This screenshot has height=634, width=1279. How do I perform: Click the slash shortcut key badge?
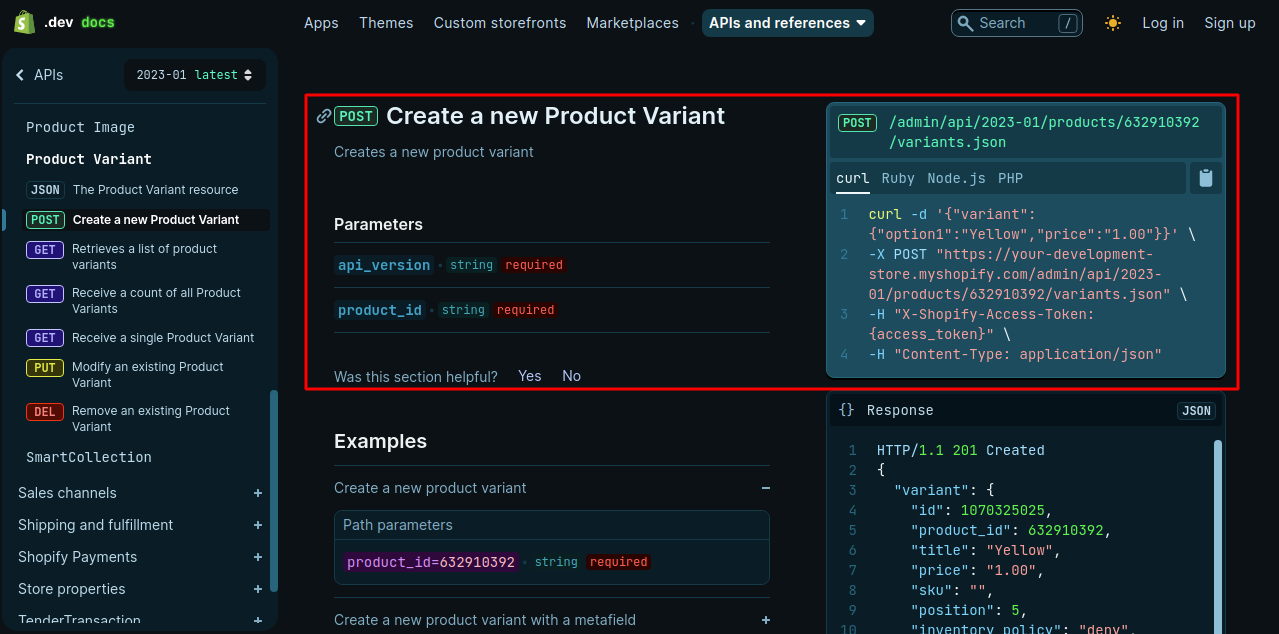pos(1068,23)
